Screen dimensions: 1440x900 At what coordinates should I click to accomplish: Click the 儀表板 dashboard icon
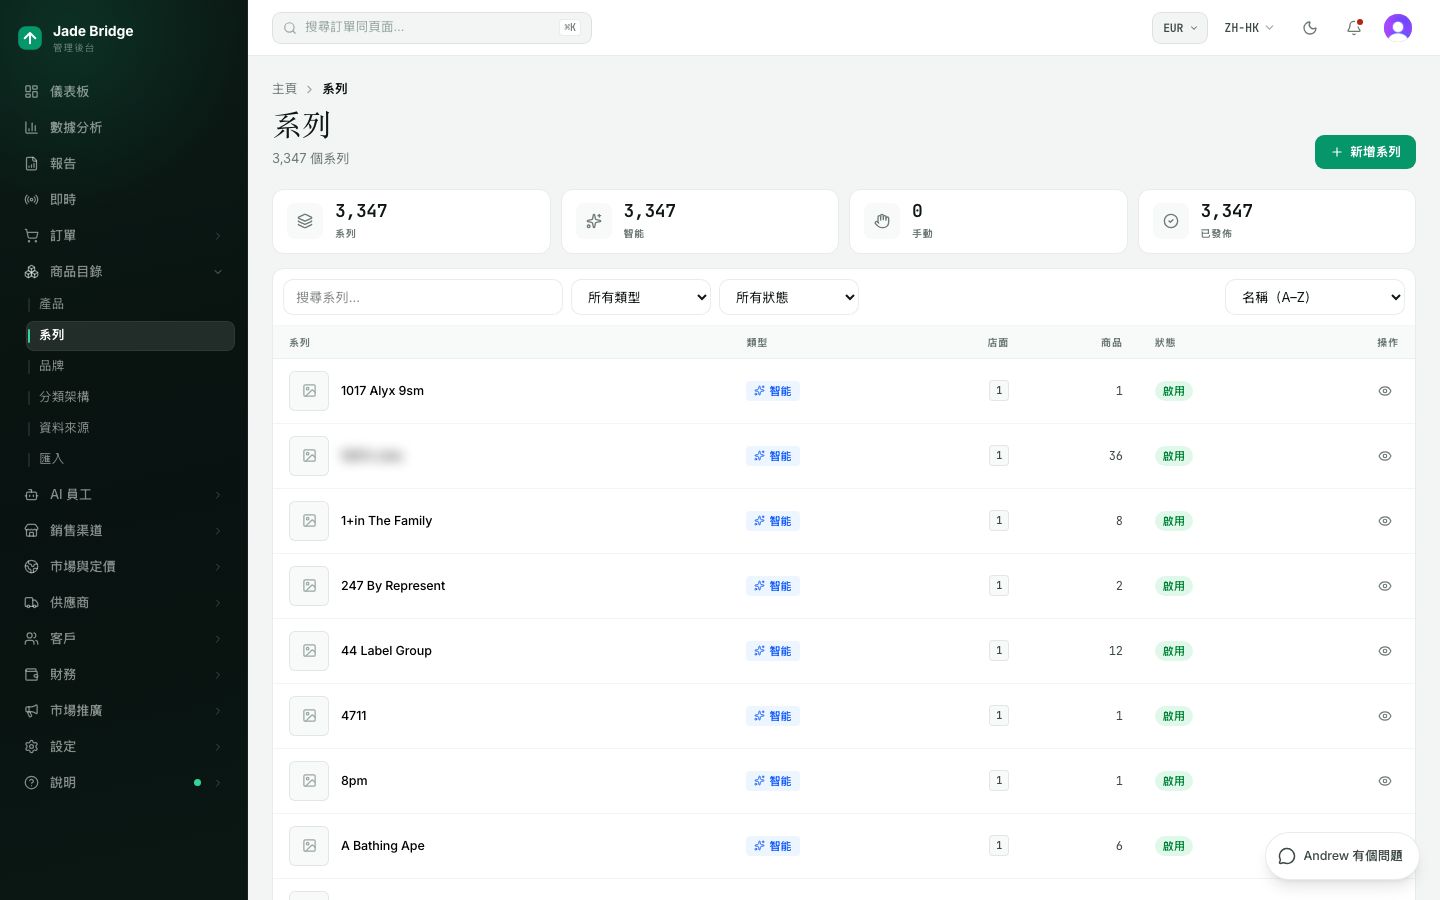32,91
